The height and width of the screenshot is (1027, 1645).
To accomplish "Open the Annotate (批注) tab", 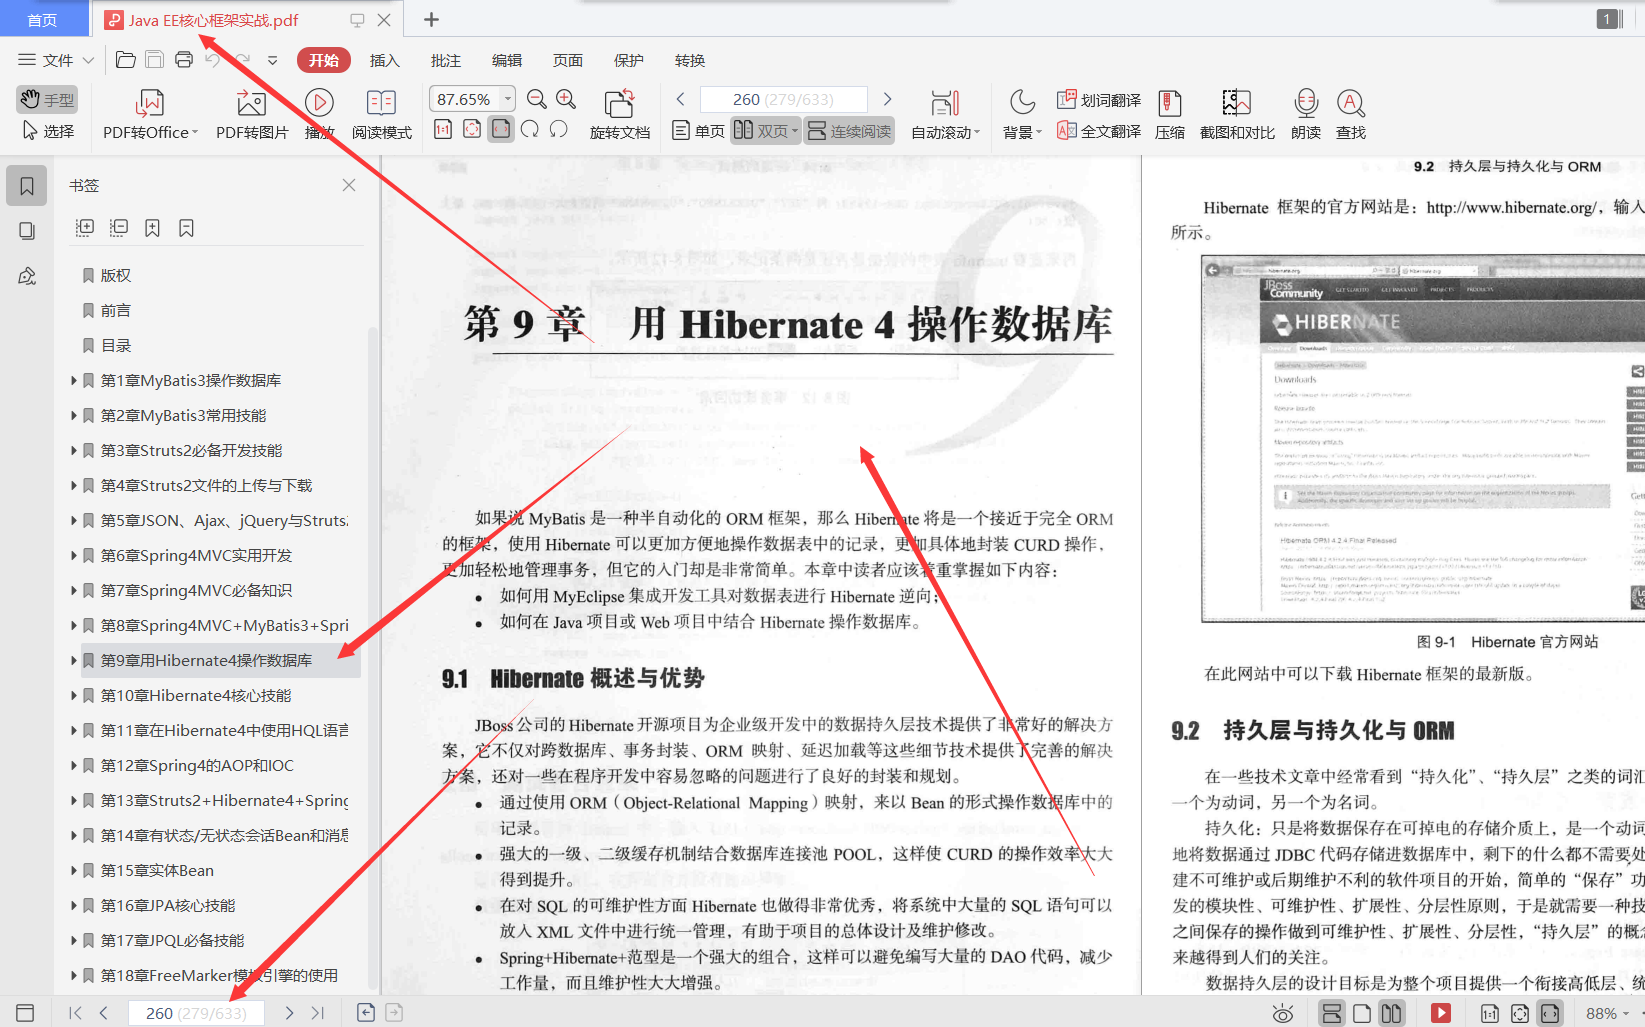I will [x=446, y=60].
